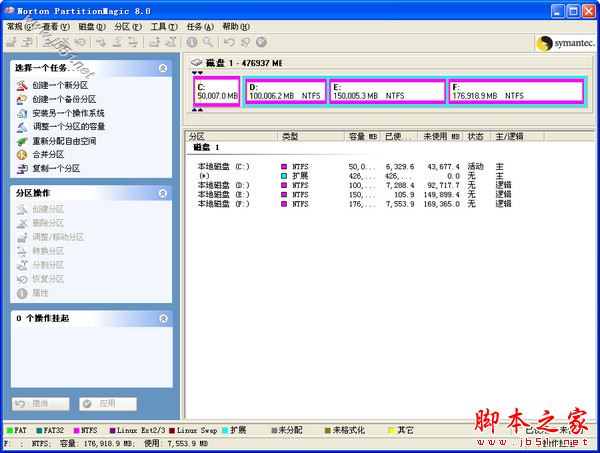Click the olive 未格式化 legend swatch
The height and width of the screenshot is (453, 600).
pos(328,430)
